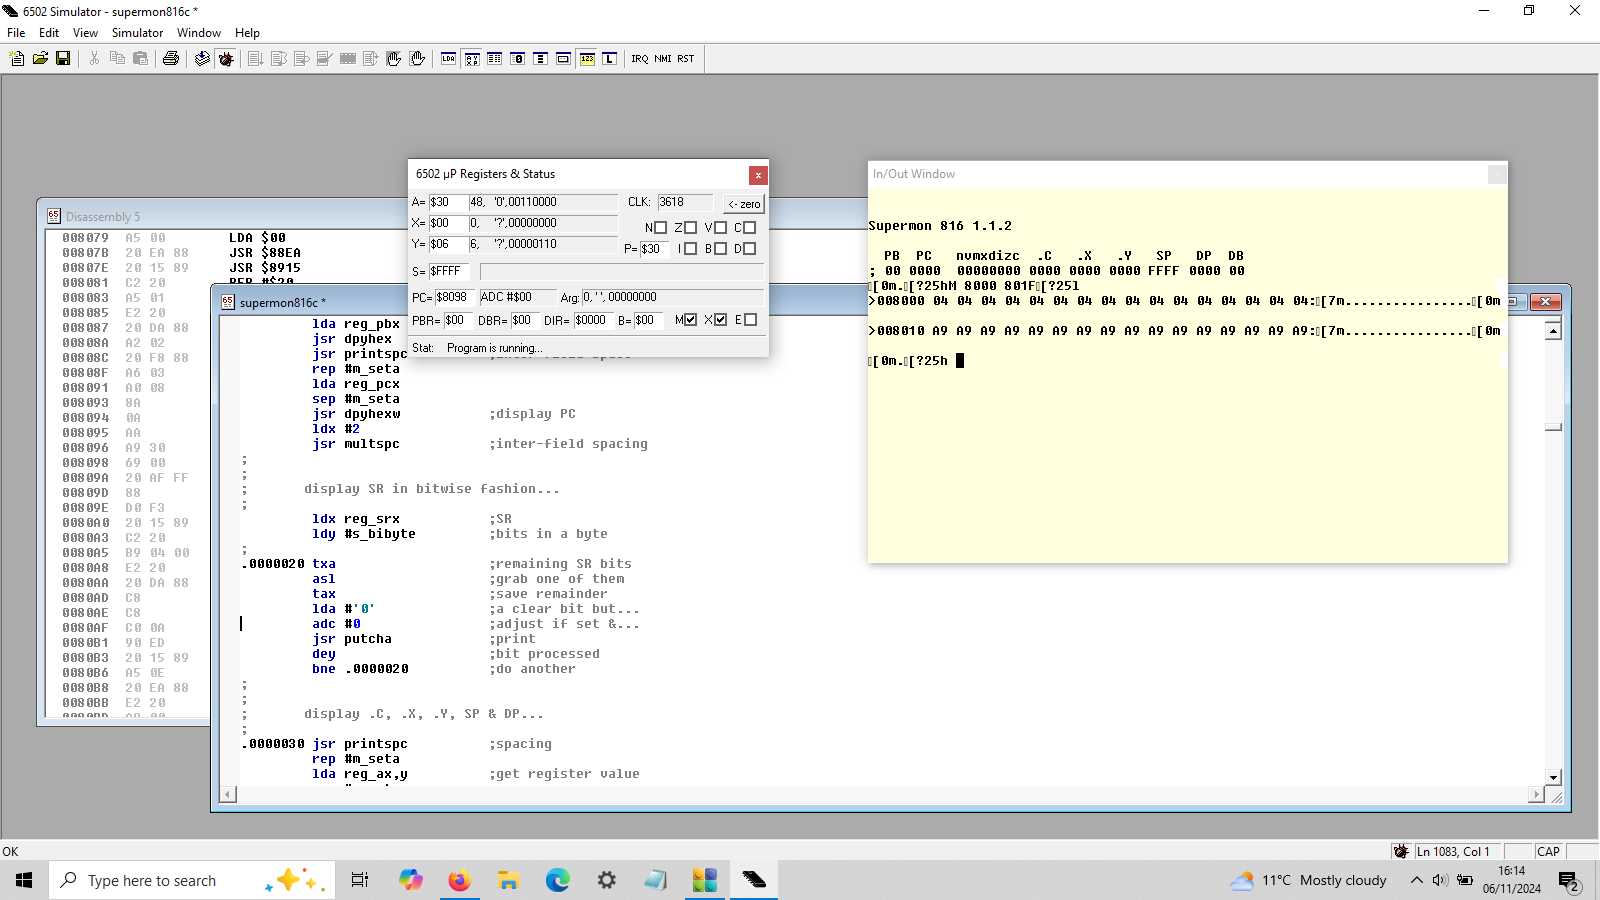
Task: Click the PC register input field
Action: [x=455, y=297]
